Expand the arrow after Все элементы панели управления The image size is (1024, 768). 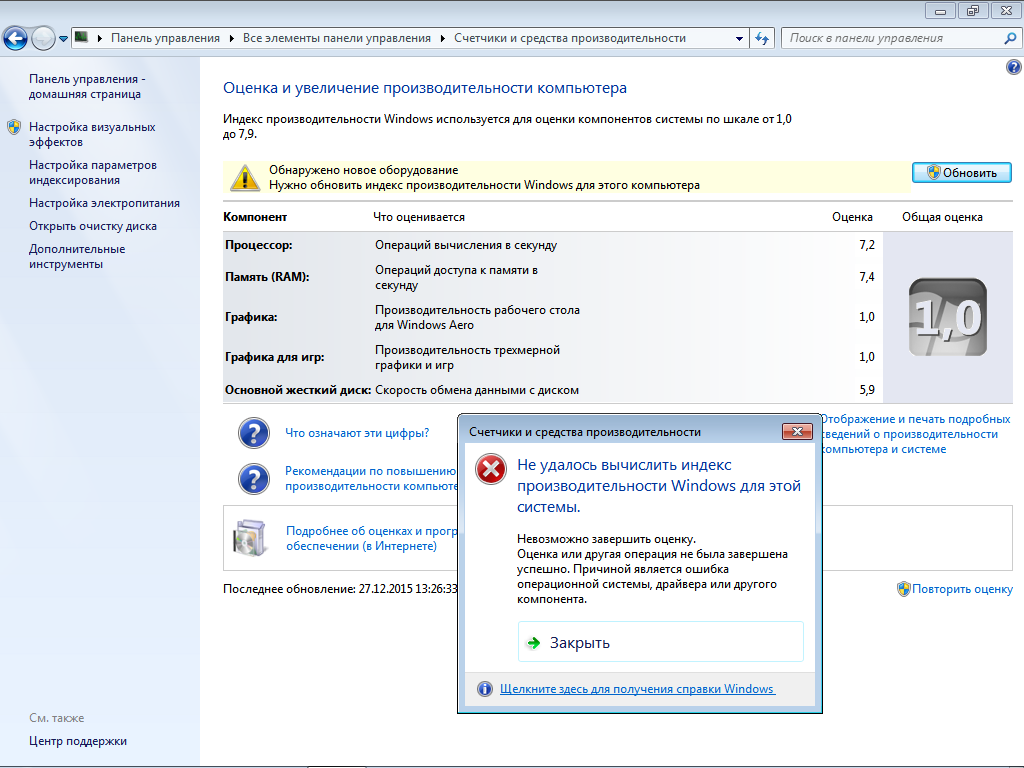point(442,38)
